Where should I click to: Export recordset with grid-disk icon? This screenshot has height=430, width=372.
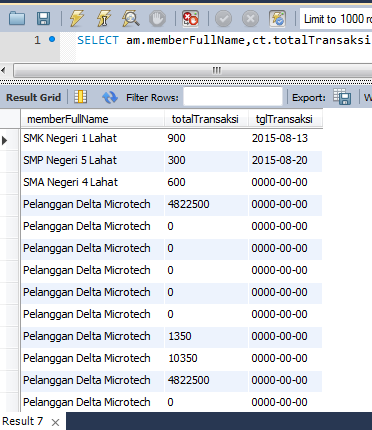pos(342,97)
